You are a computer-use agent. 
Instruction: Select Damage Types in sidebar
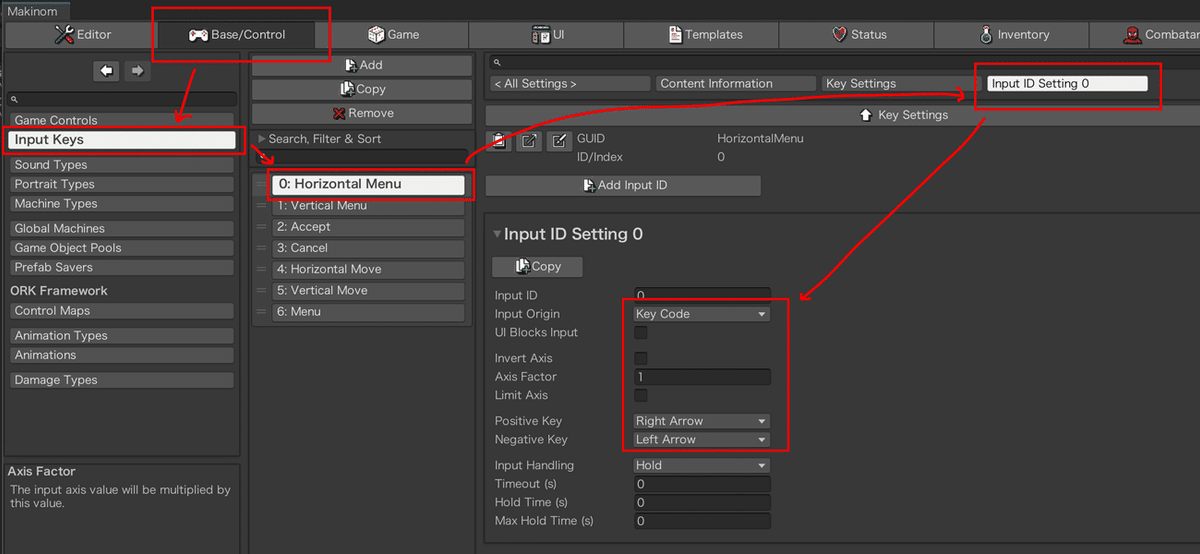[122, 380]
